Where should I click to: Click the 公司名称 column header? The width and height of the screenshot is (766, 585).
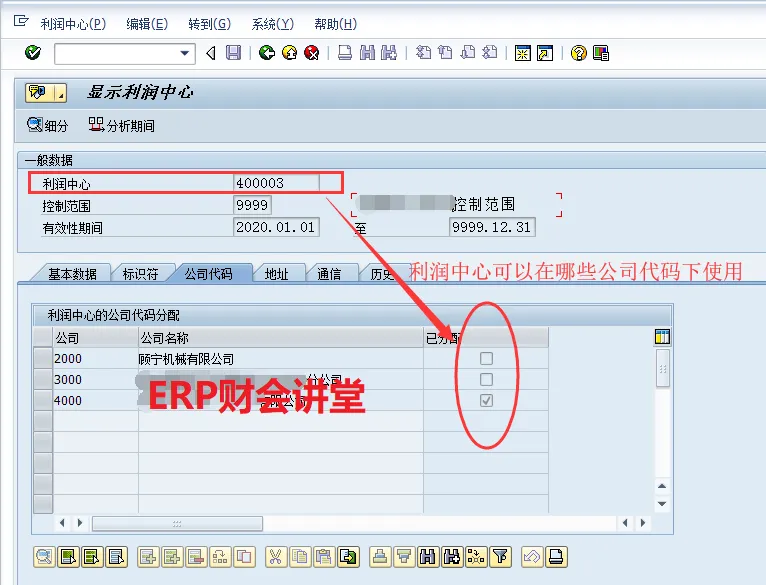pyautogui.click(x=281, y=338)
